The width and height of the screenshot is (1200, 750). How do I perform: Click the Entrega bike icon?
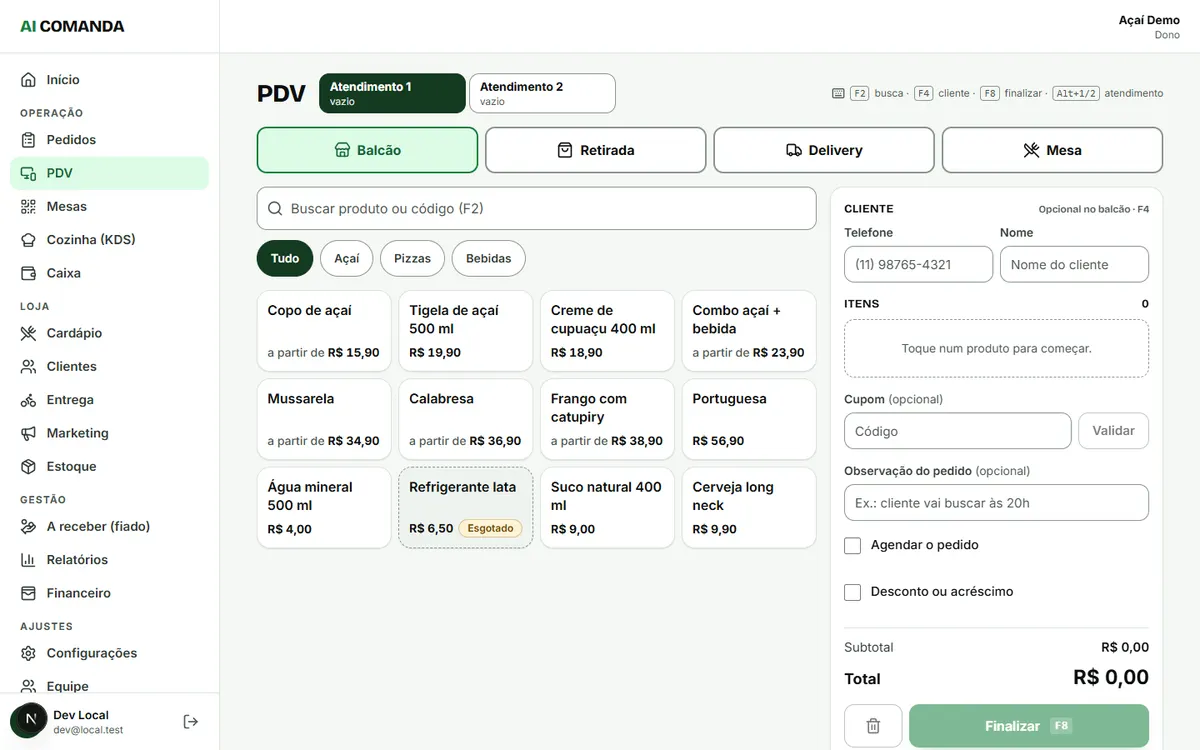28,400
